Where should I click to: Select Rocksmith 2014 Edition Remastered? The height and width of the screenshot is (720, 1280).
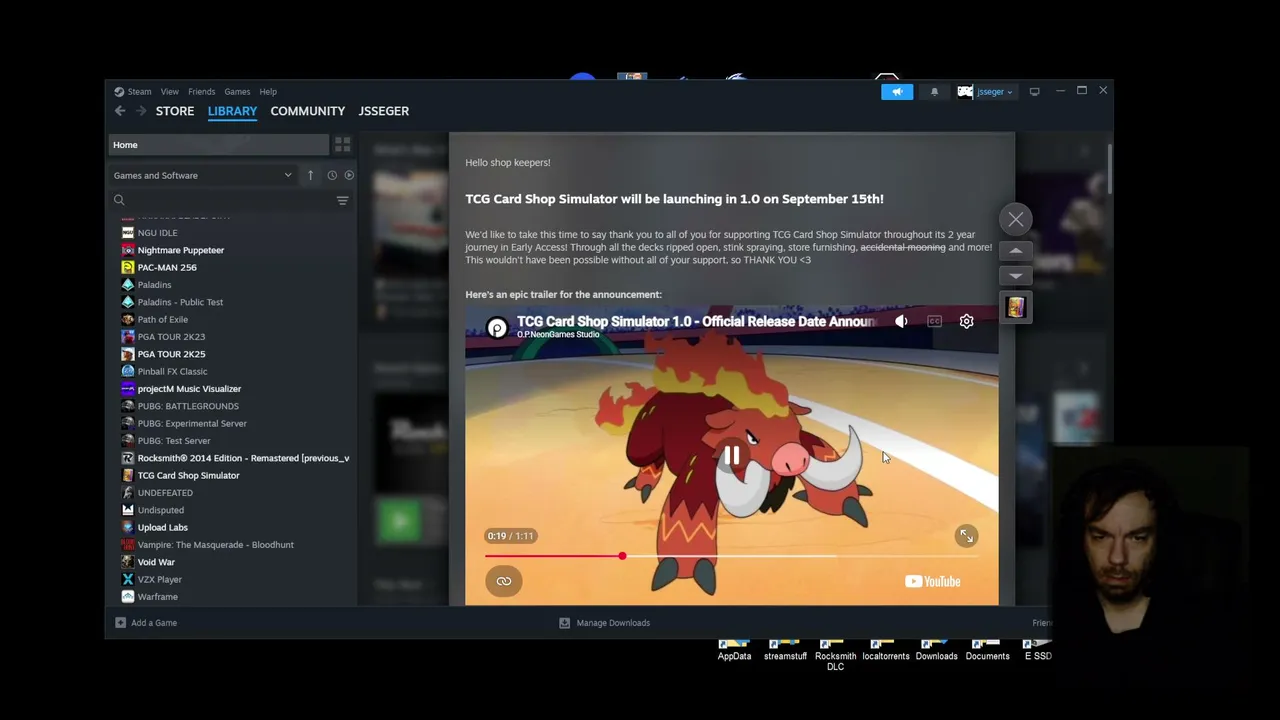(243, 458)
